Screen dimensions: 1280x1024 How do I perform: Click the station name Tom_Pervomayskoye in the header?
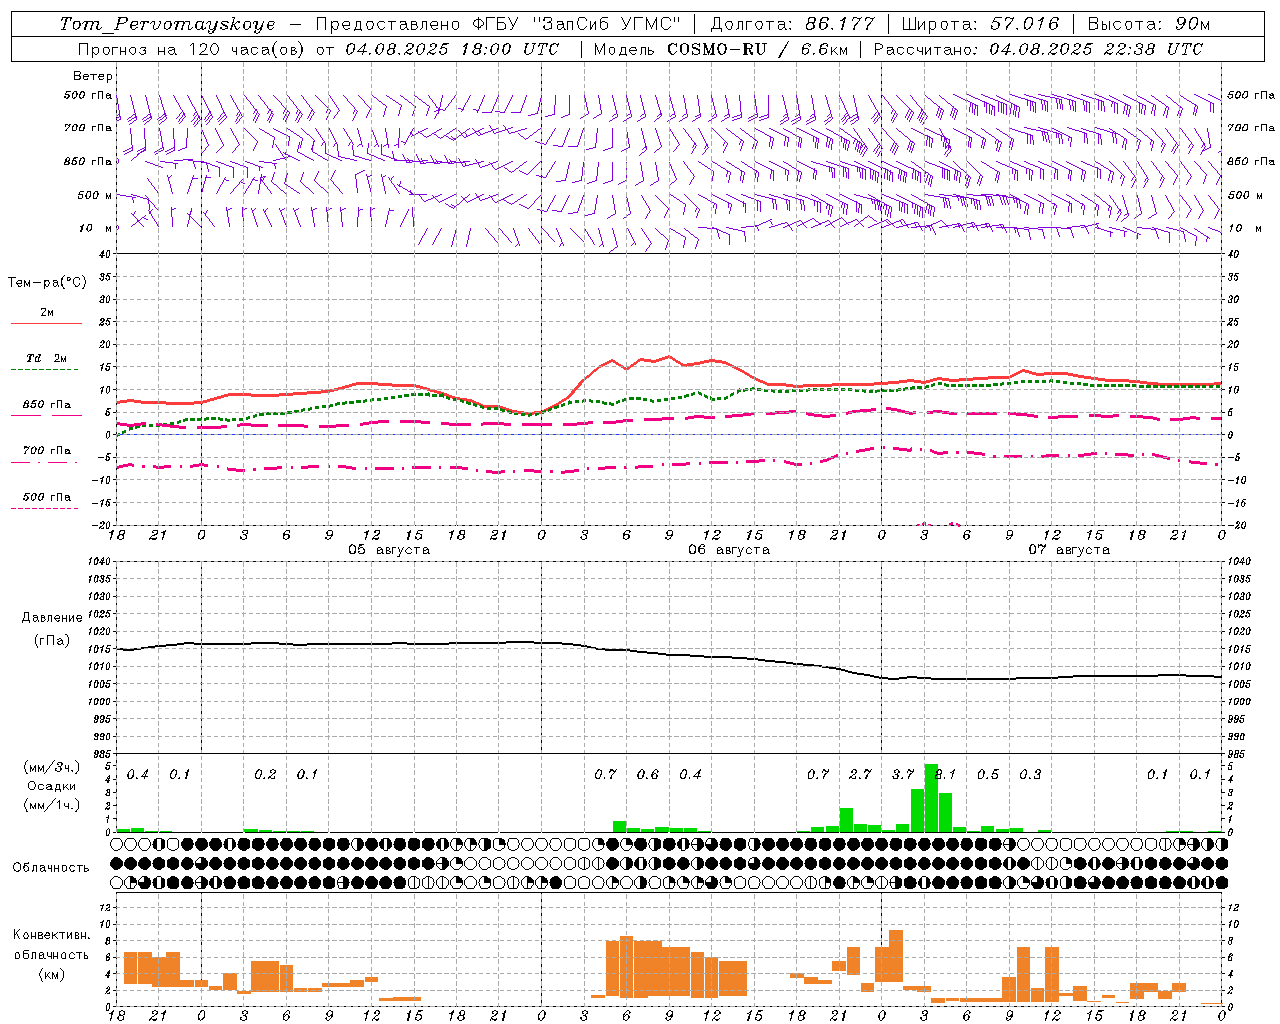tap(167, 24)
